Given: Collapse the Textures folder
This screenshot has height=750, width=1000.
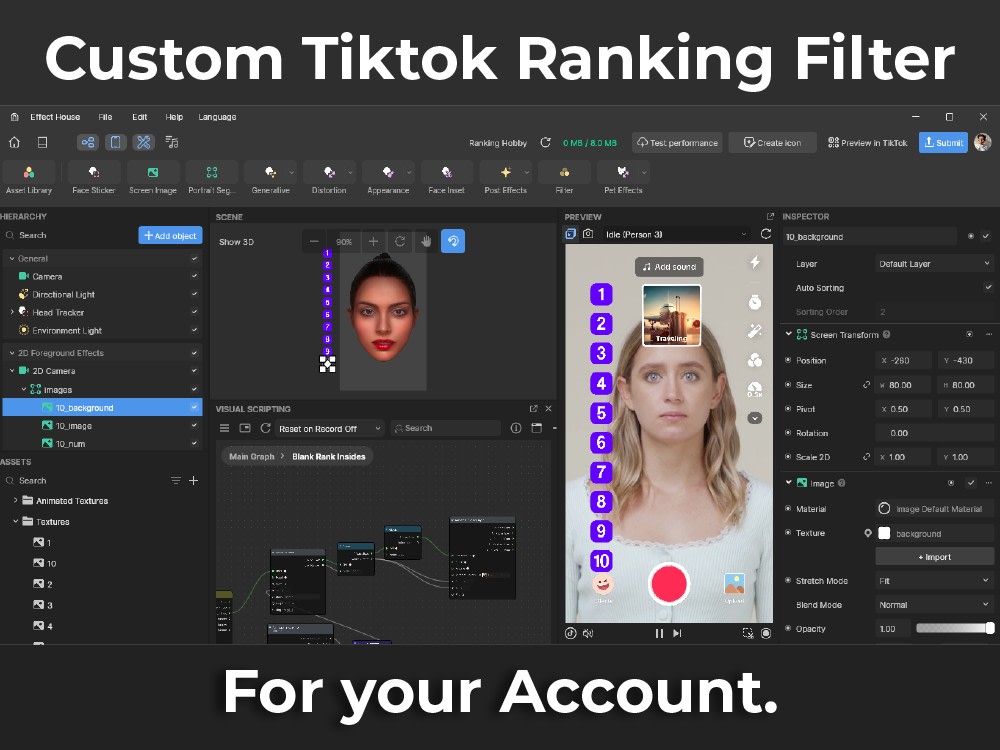Looking at the screenshot, I should click(15, 522).
